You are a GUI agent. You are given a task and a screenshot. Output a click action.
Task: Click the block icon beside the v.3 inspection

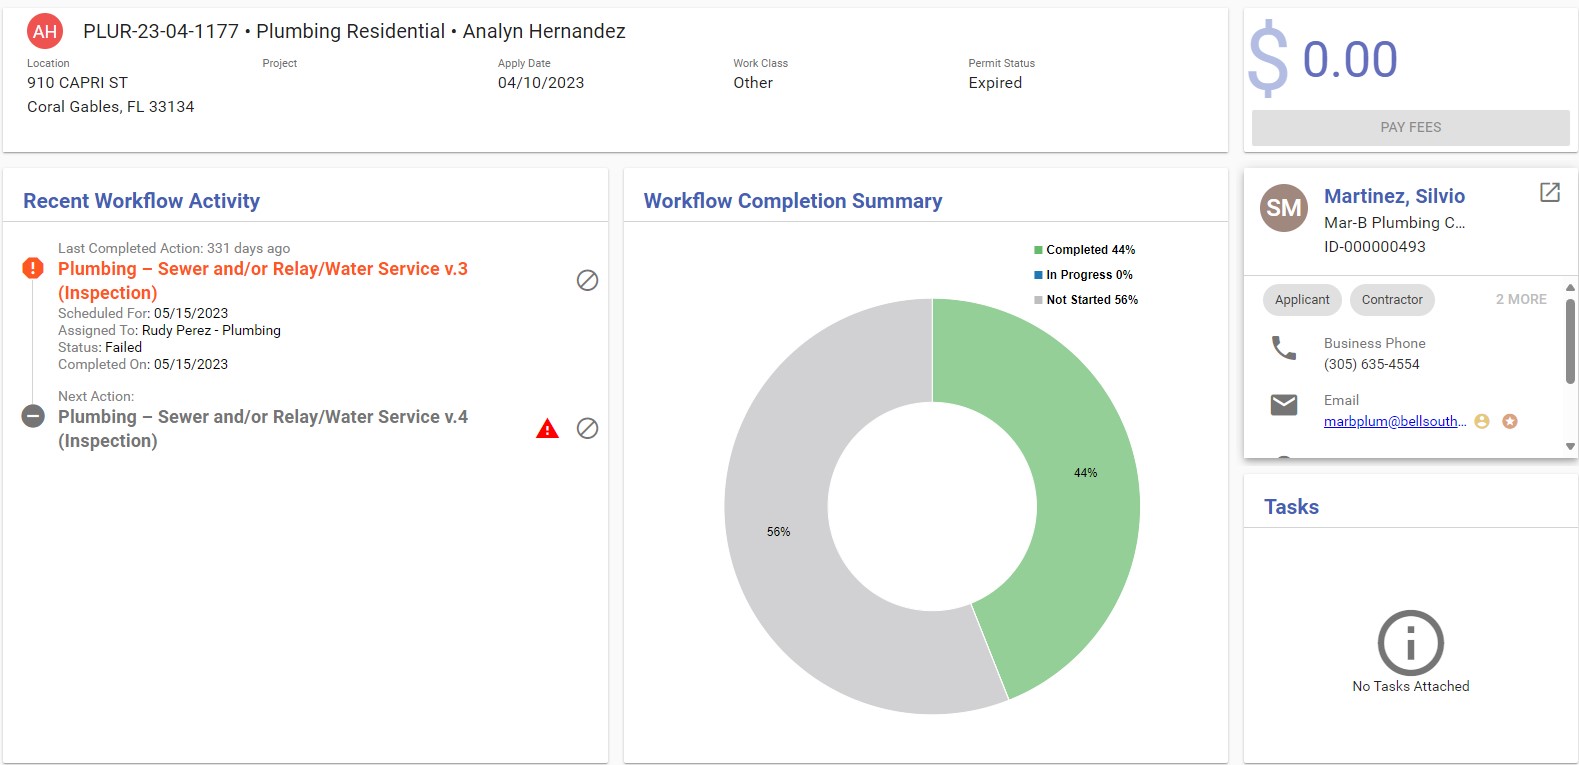point(587,281)
